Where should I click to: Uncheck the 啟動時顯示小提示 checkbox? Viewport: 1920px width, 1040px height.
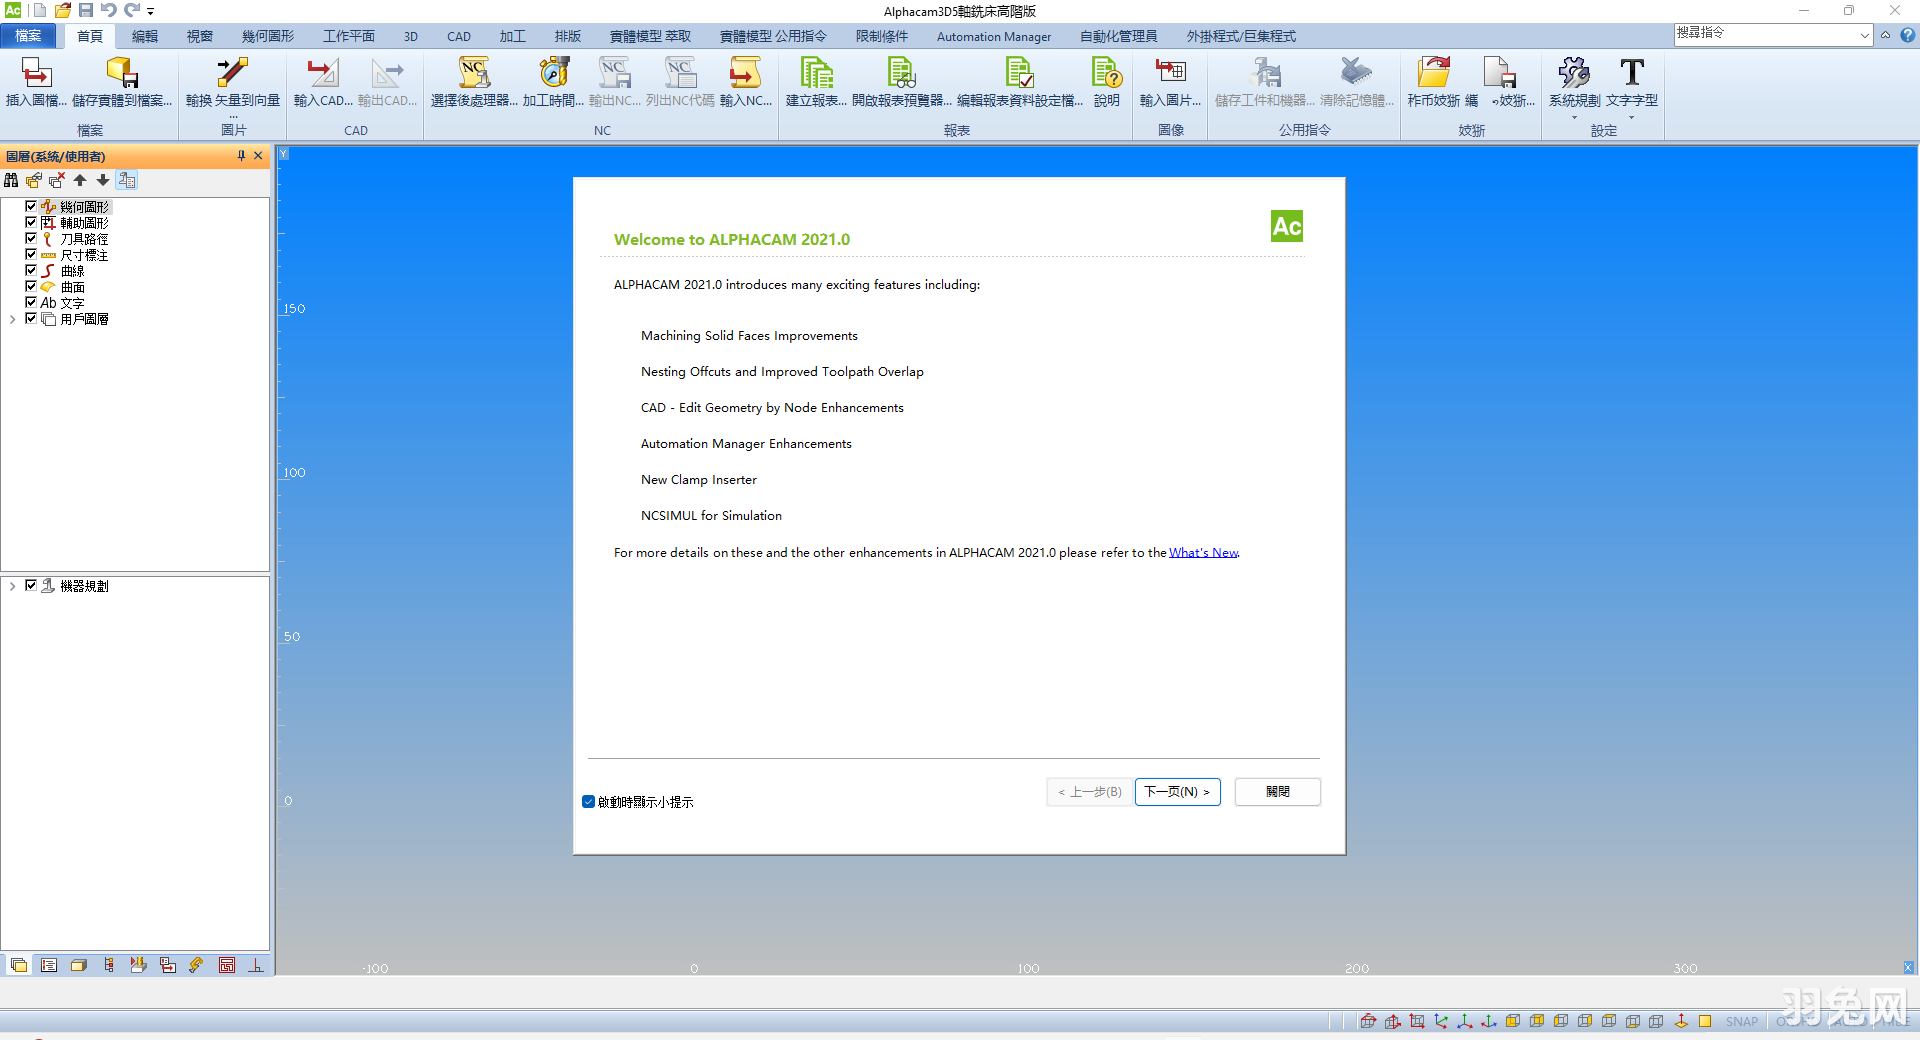coord(589,802)
